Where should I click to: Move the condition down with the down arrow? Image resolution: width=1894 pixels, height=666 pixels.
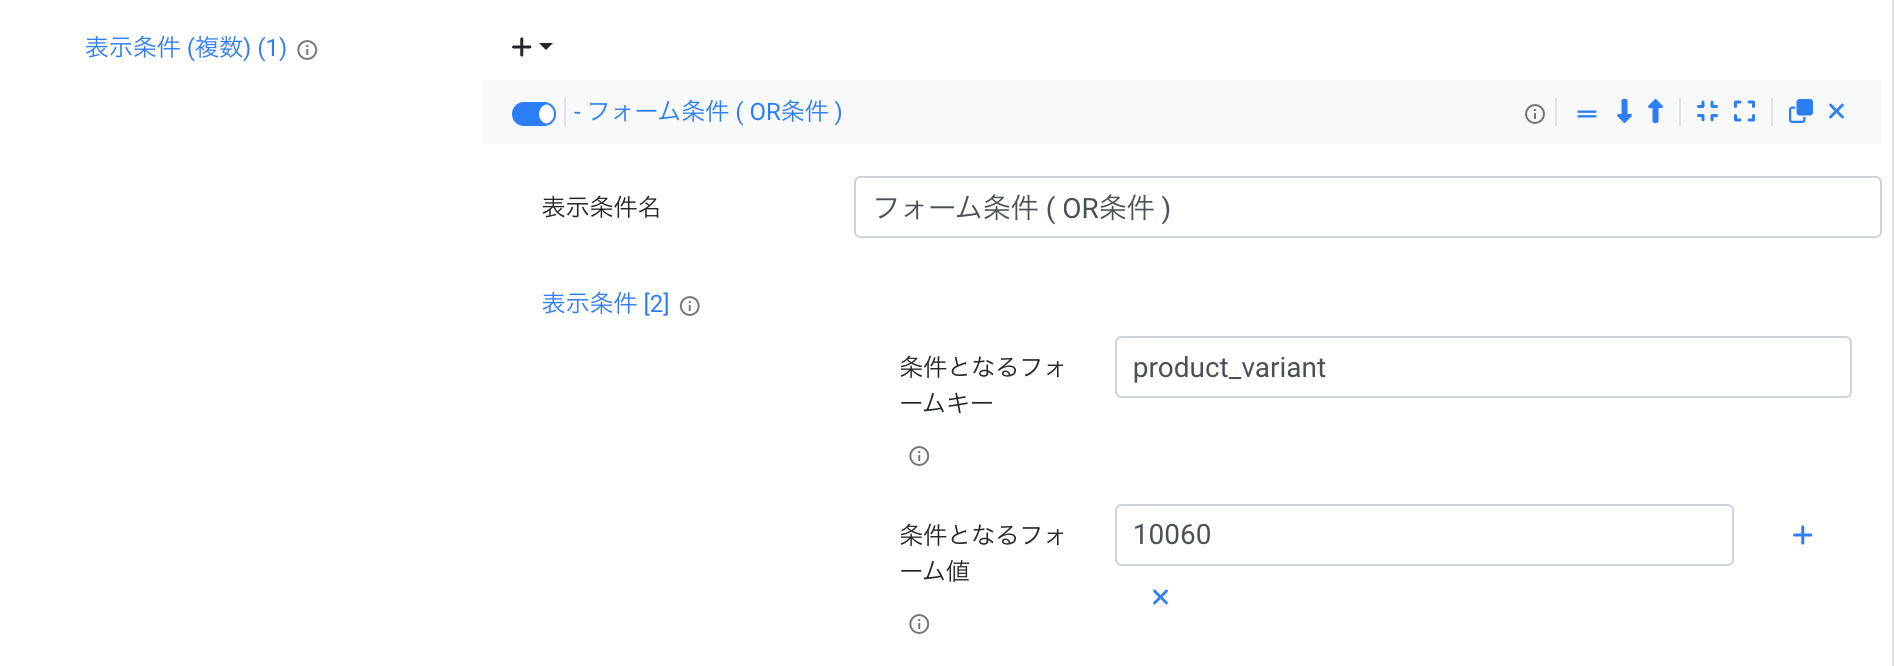1624,112
